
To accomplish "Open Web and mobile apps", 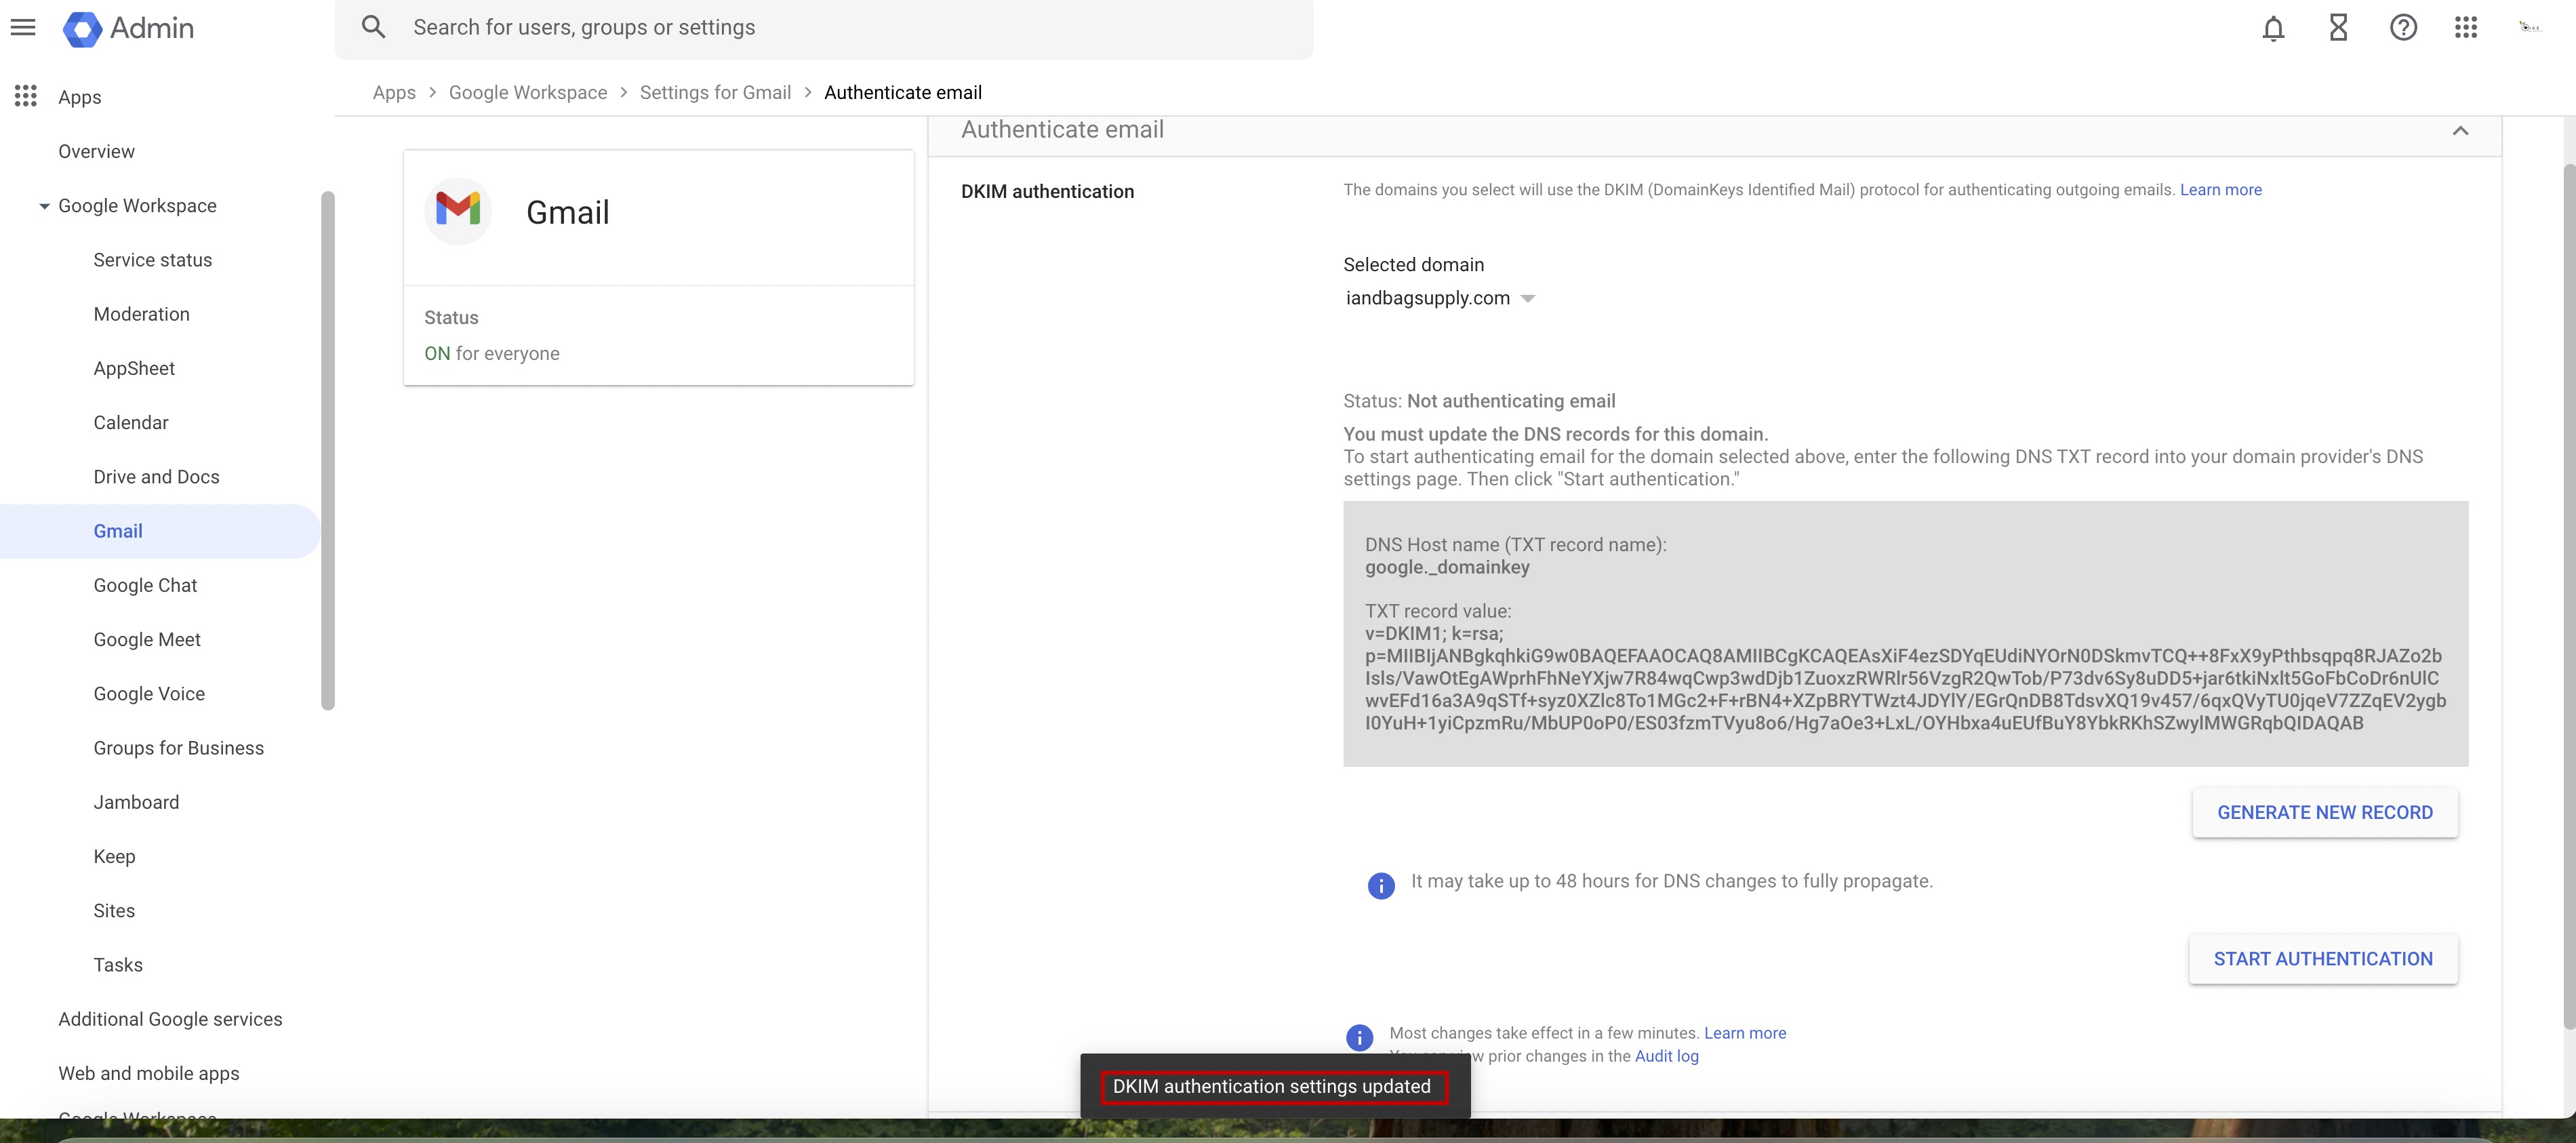I will tap(148, 1073).
